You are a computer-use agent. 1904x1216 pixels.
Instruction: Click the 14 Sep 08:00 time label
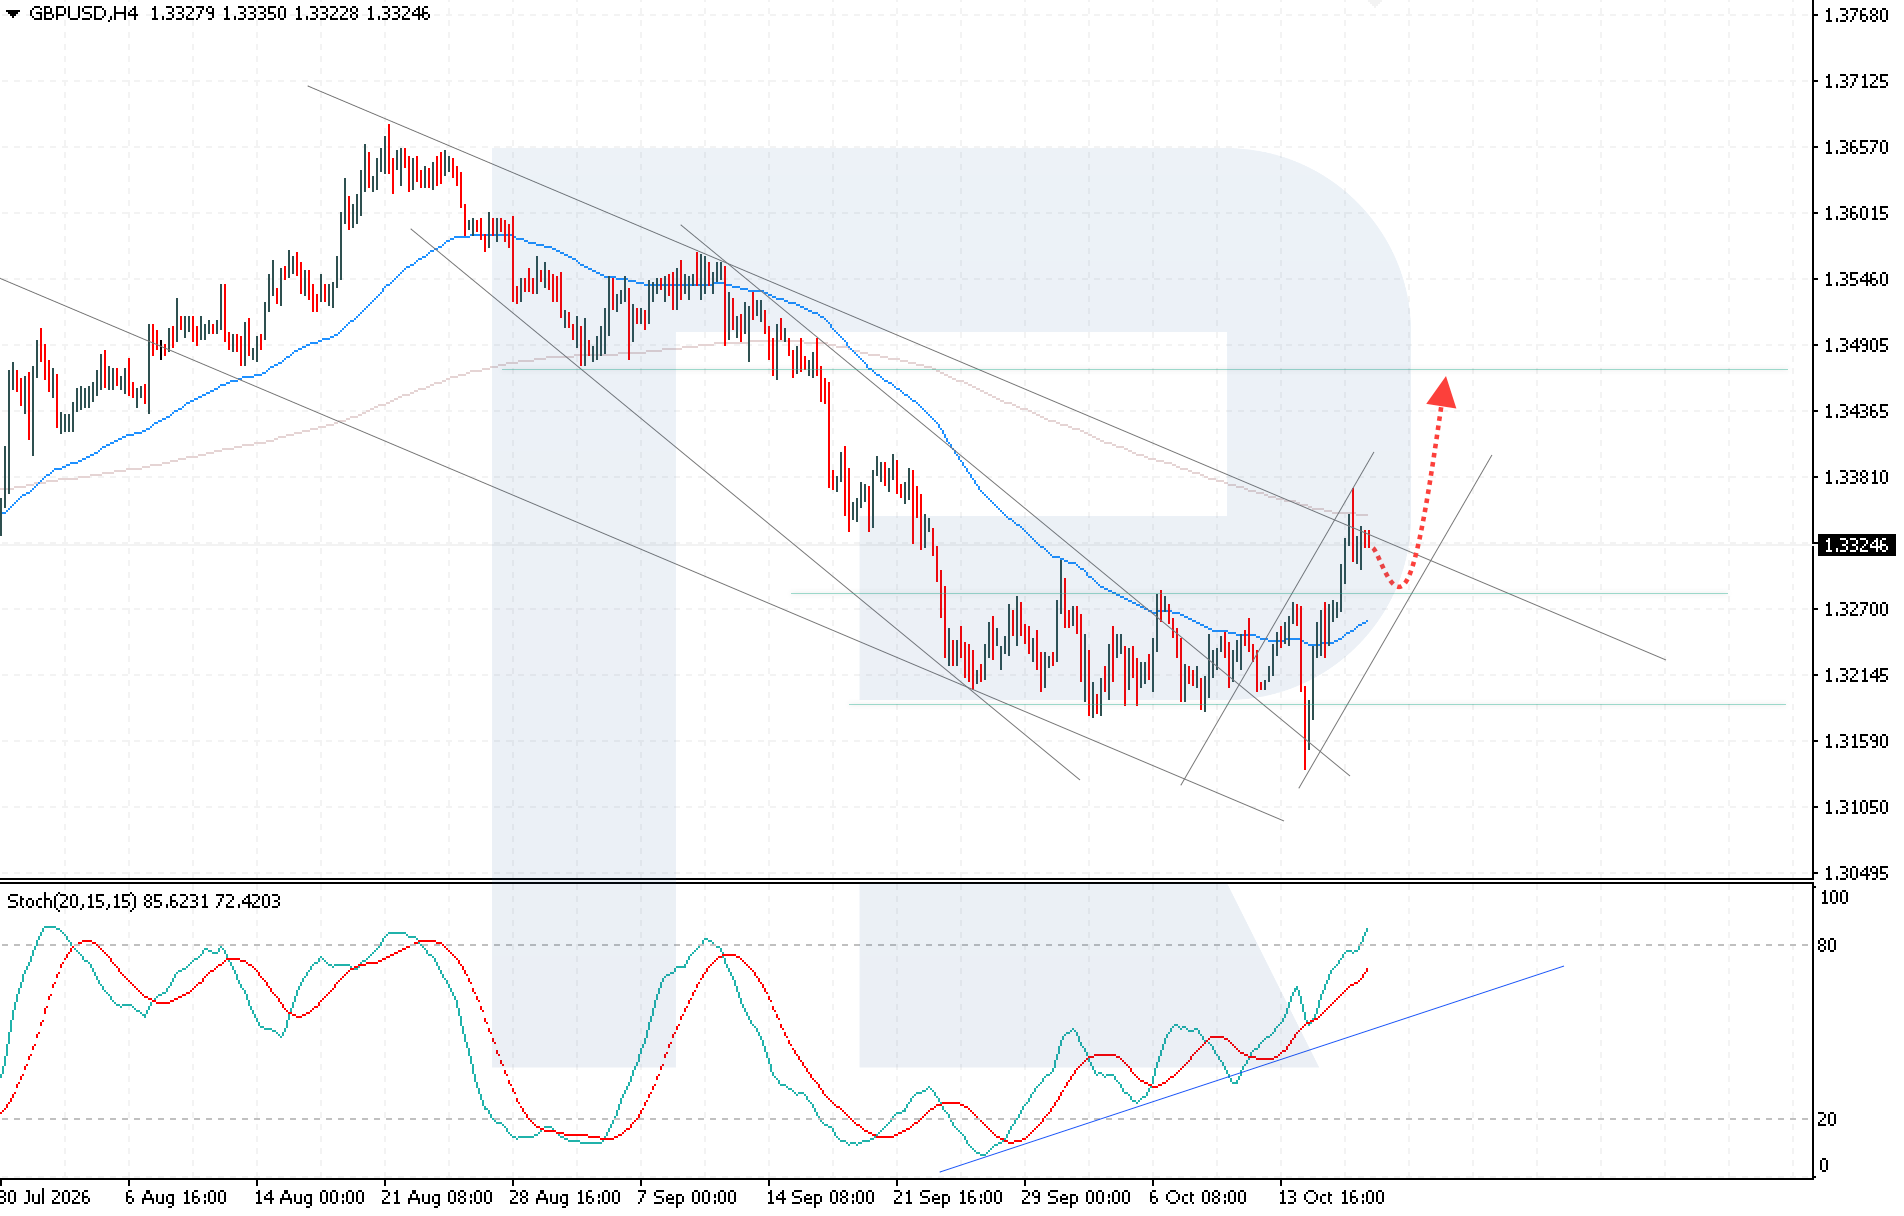820,1197
